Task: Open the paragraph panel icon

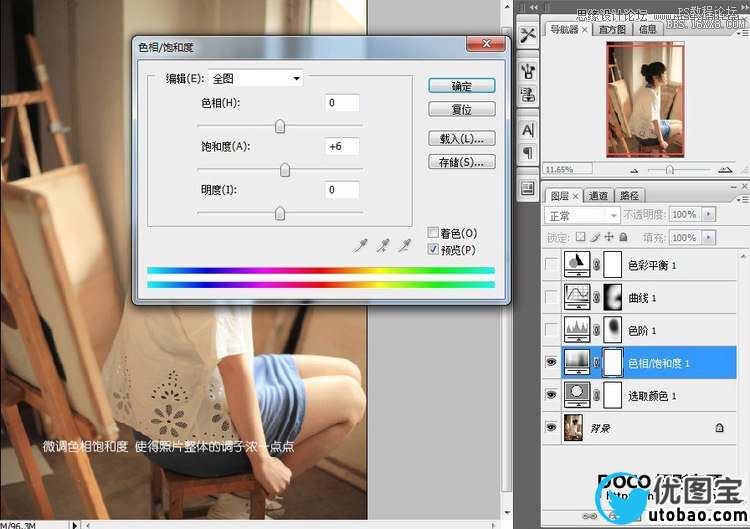Action: click(528, 153)
